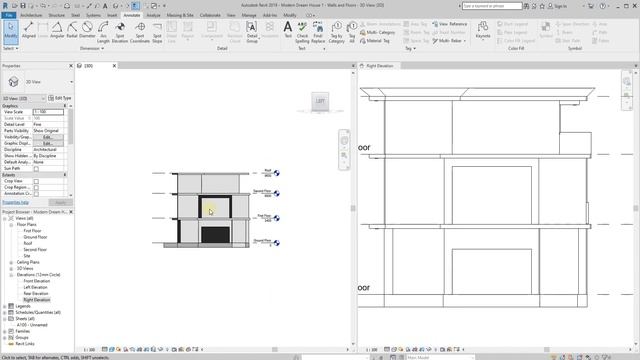Click the Material Tag tool

375,41
